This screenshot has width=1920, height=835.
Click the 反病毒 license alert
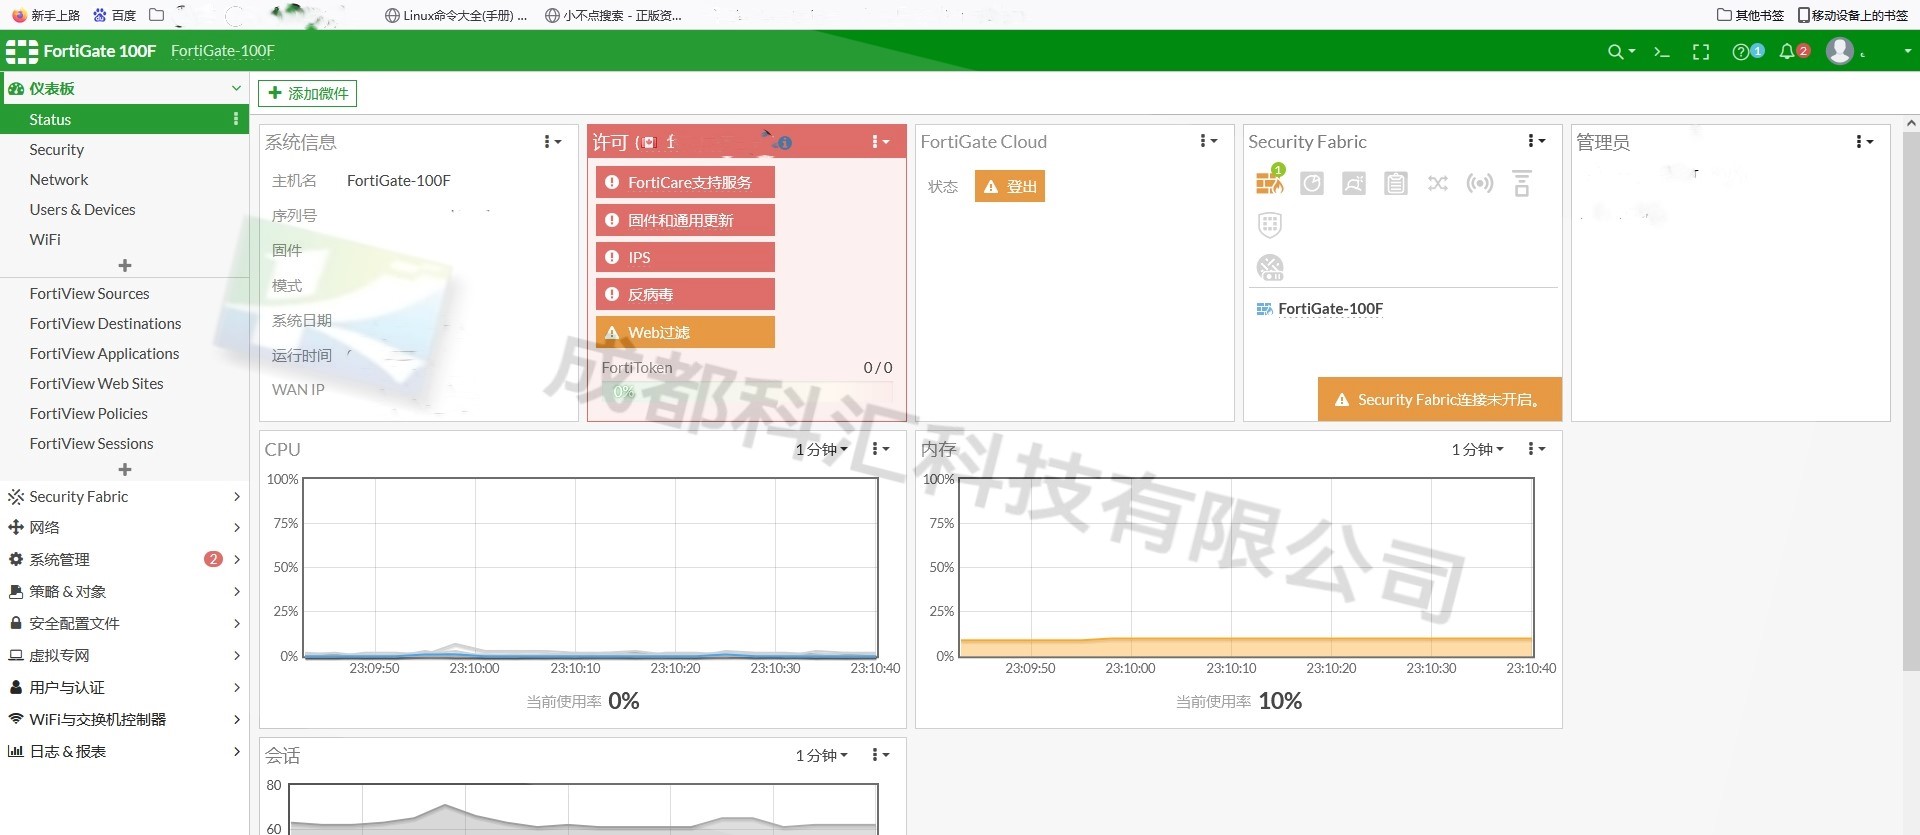[x=685, y=294]
